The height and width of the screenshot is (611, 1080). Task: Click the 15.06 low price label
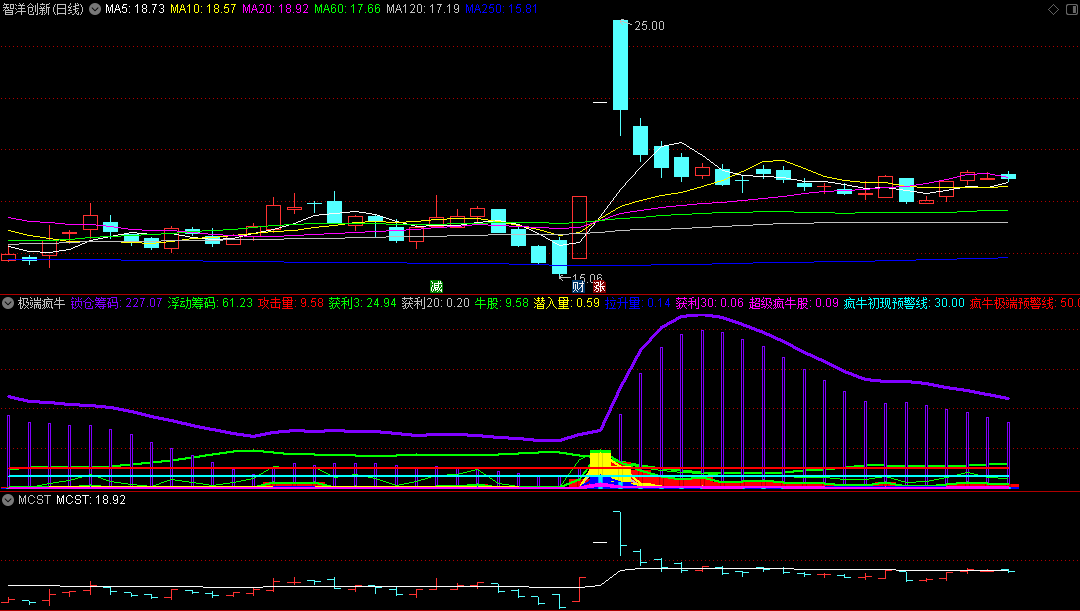588,278
